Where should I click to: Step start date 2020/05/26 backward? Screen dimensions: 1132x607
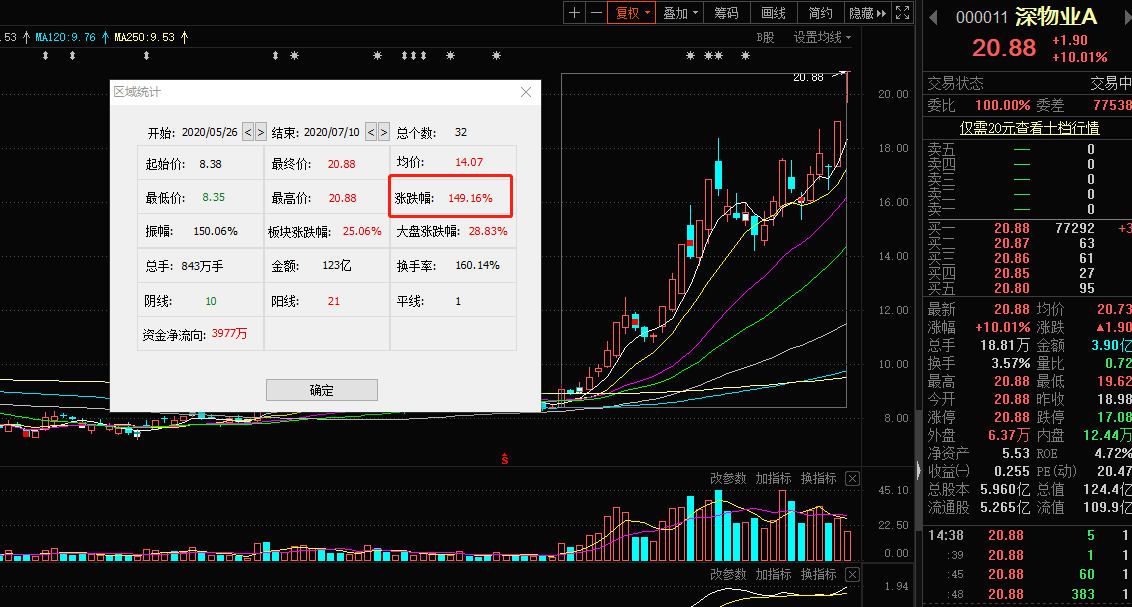[x=248, y=132]
